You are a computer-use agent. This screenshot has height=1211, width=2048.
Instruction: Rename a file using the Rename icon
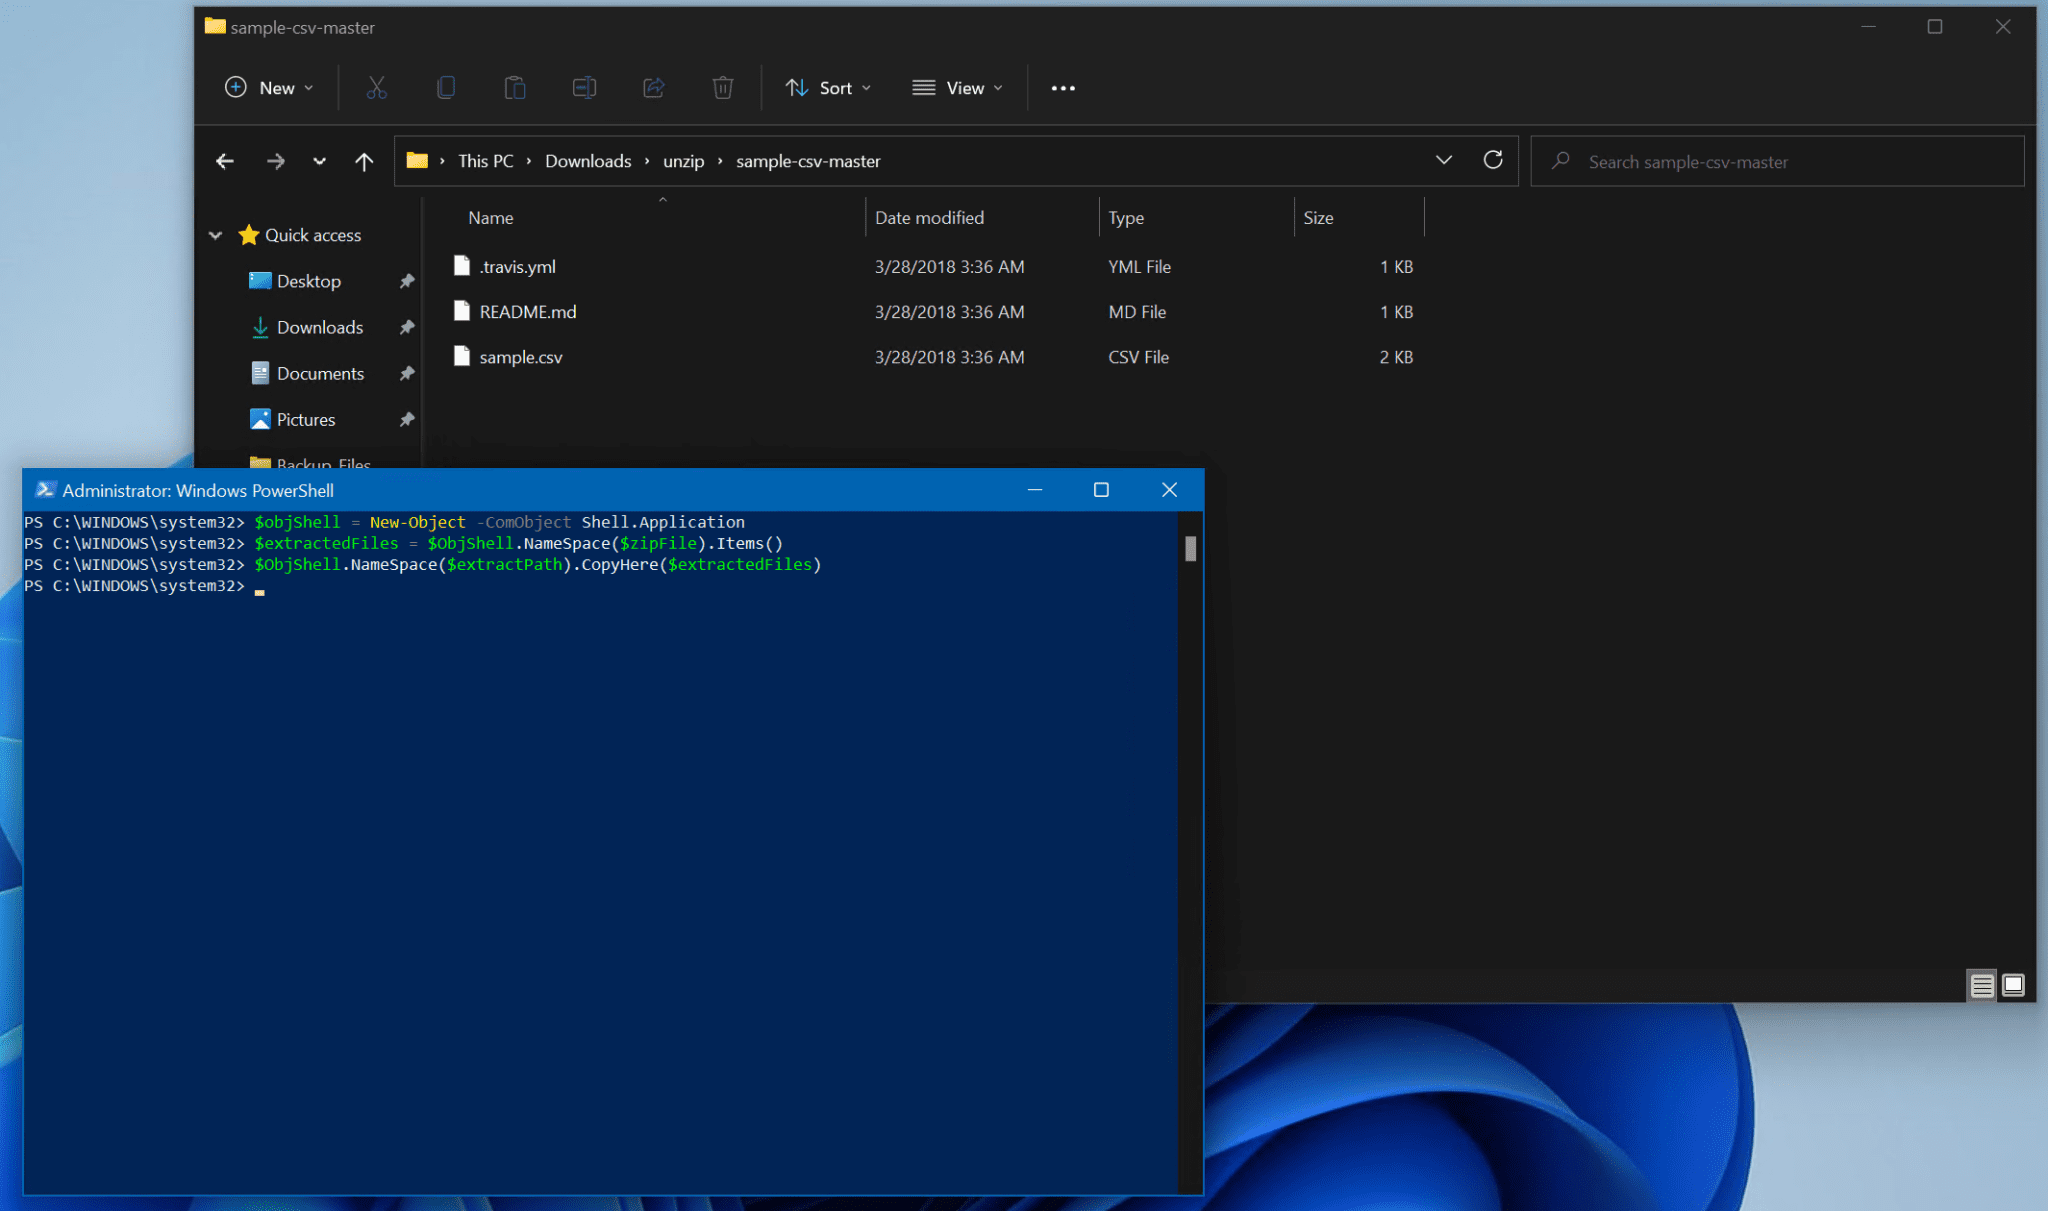pyautogui.click(x=585, y=88)
